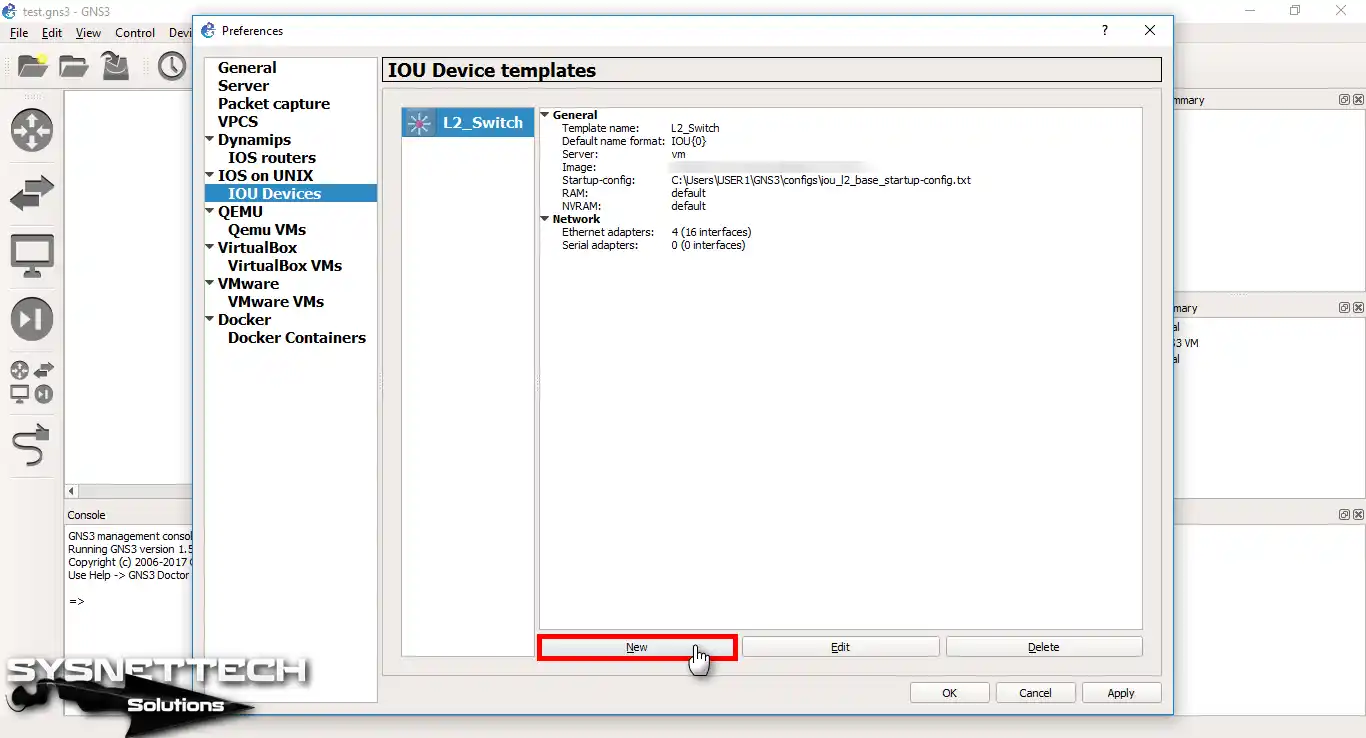This screenshot has width=1366, height=738.
Task: Select Packet capture preferences page
Action: 274,104
